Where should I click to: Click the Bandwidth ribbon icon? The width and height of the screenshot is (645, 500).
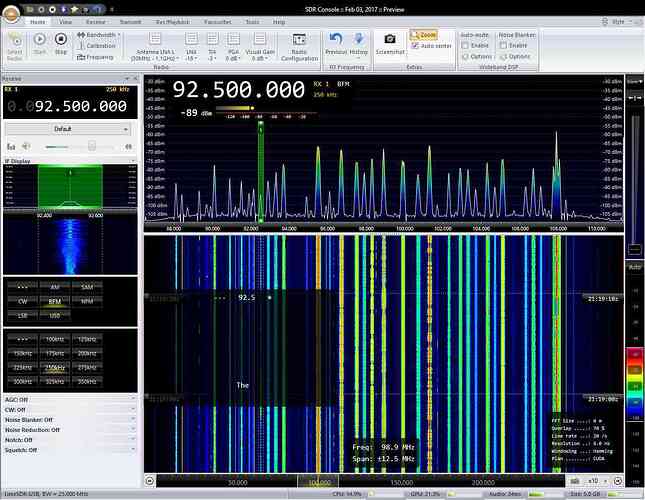[83, 33]
